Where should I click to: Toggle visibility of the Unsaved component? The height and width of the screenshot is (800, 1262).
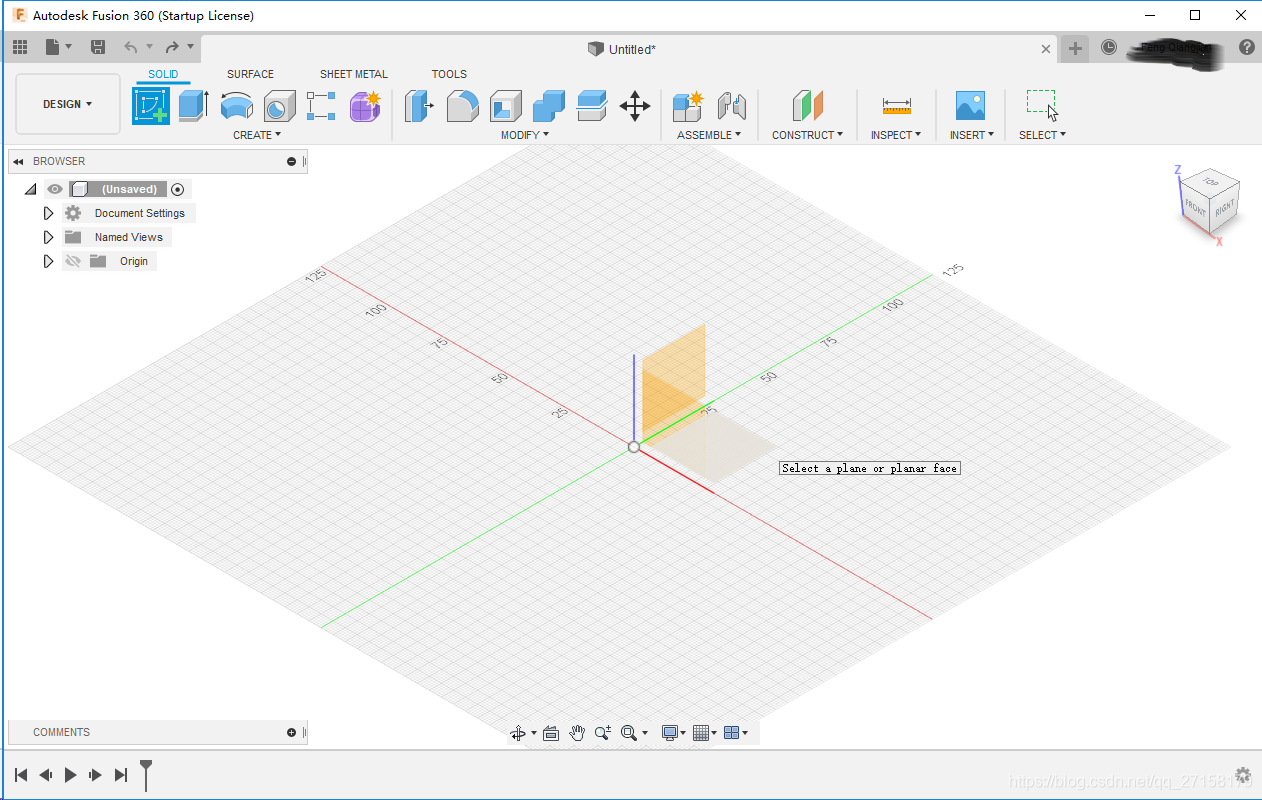(55, 189)
